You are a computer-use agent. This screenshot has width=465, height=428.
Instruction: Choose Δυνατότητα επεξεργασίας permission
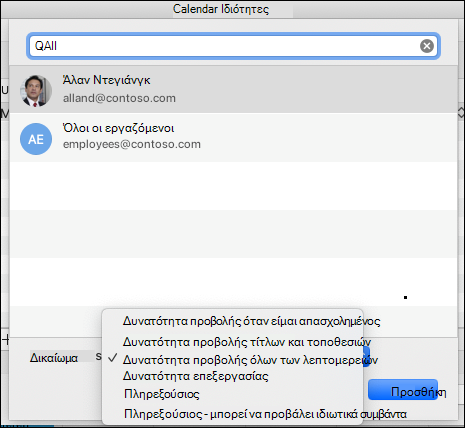[196, 376]
